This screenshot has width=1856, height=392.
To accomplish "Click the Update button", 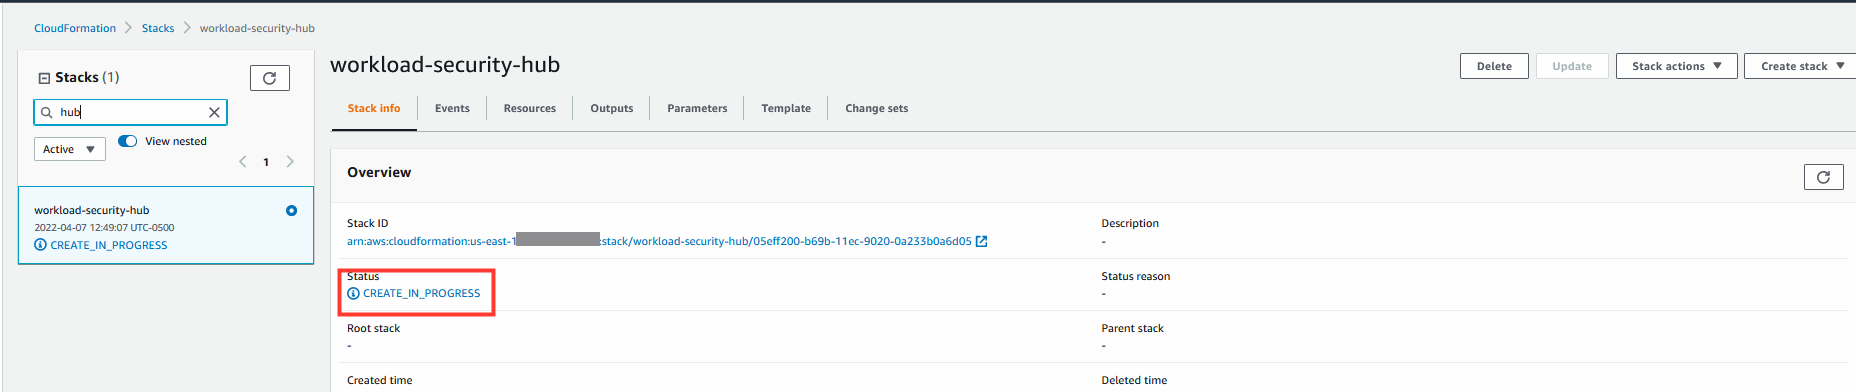I will [x=1572, y=66].
